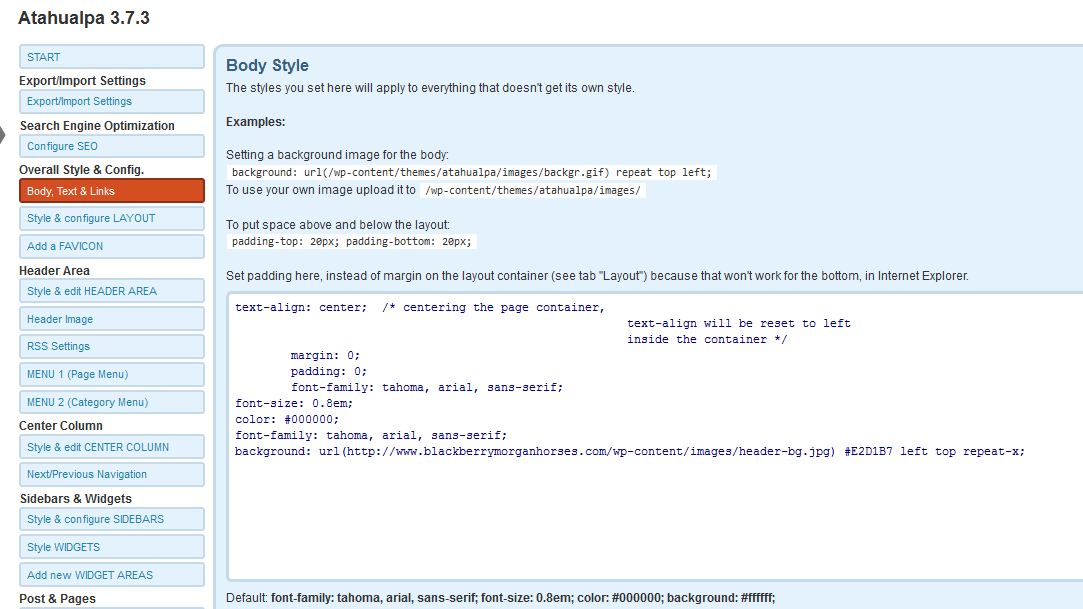Screen dimensions: 1083x609
Task: Select the Body, Text & Links tab
Action: point(112,191)
